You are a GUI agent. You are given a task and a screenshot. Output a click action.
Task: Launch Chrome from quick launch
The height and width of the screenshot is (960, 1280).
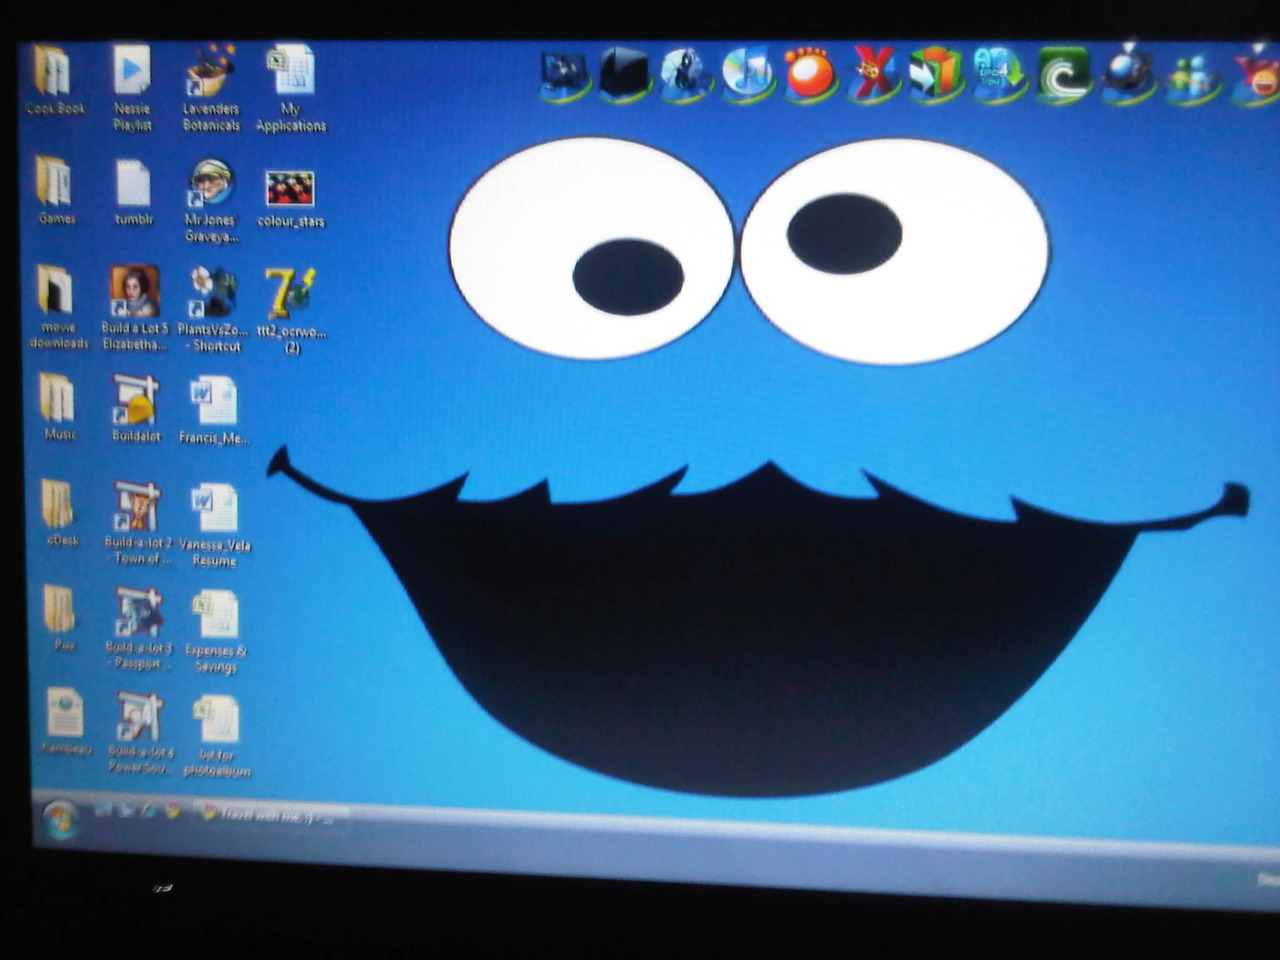click(x=172, y=812)
